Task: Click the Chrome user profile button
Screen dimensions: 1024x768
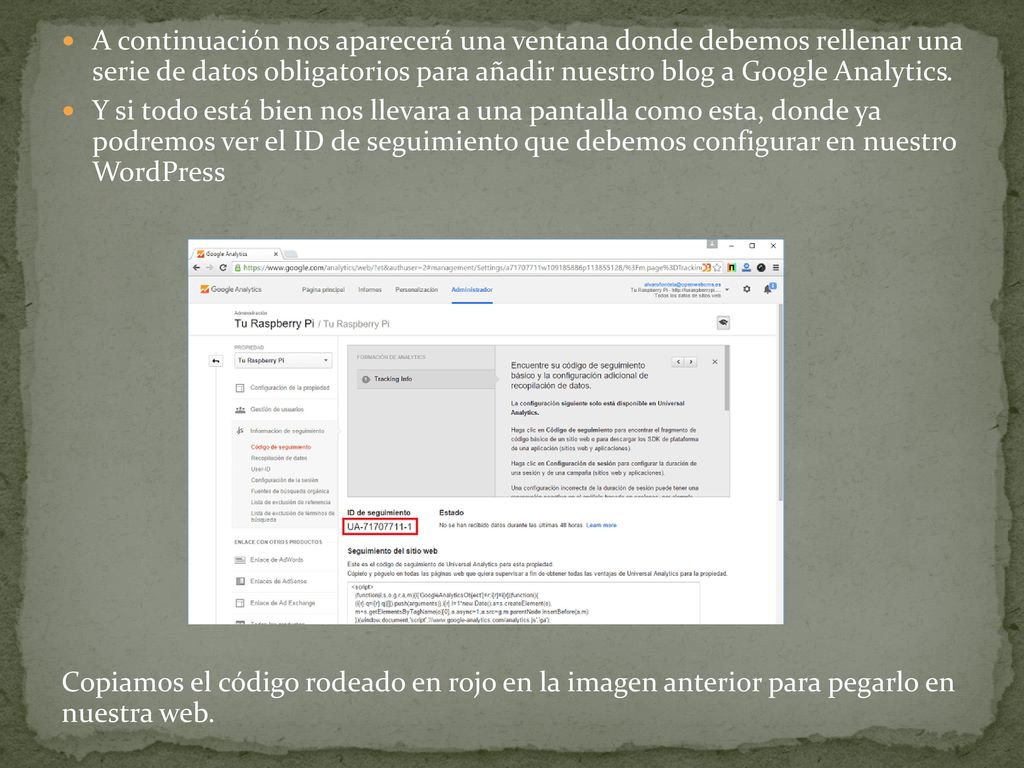Action: [712, 244]
